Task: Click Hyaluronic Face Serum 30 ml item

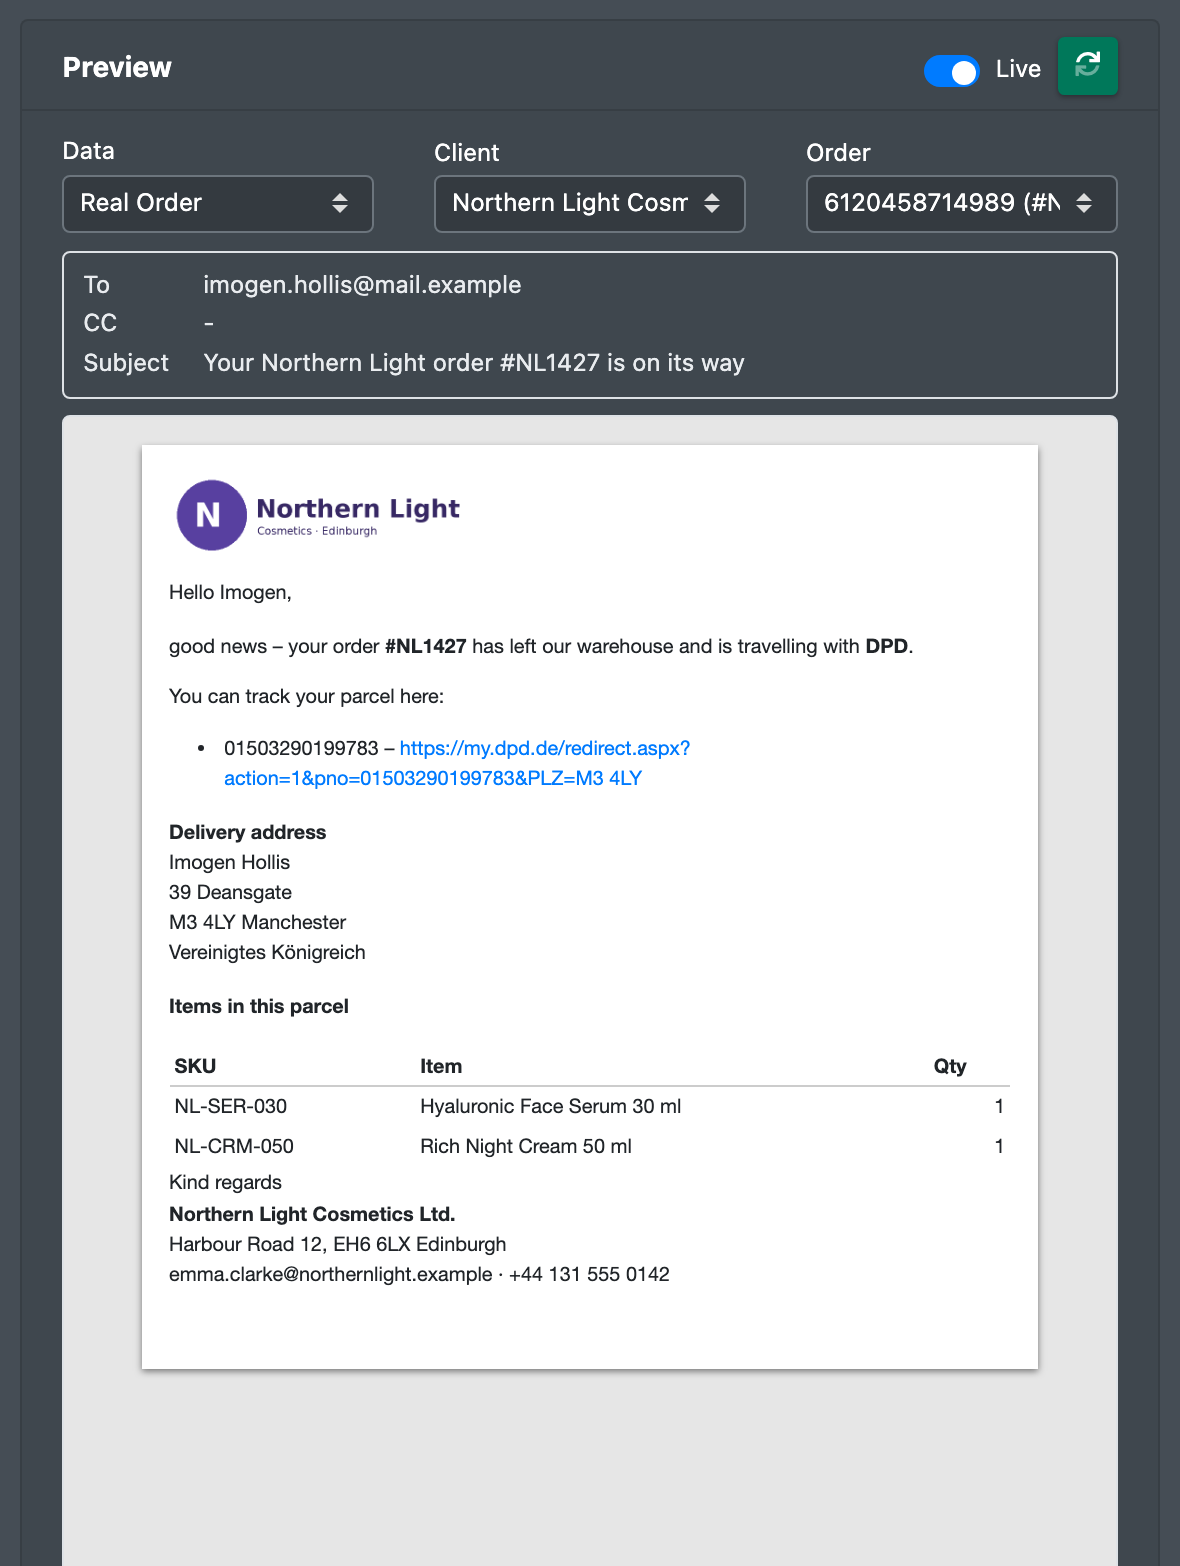Action: (x=550, y=1106)
